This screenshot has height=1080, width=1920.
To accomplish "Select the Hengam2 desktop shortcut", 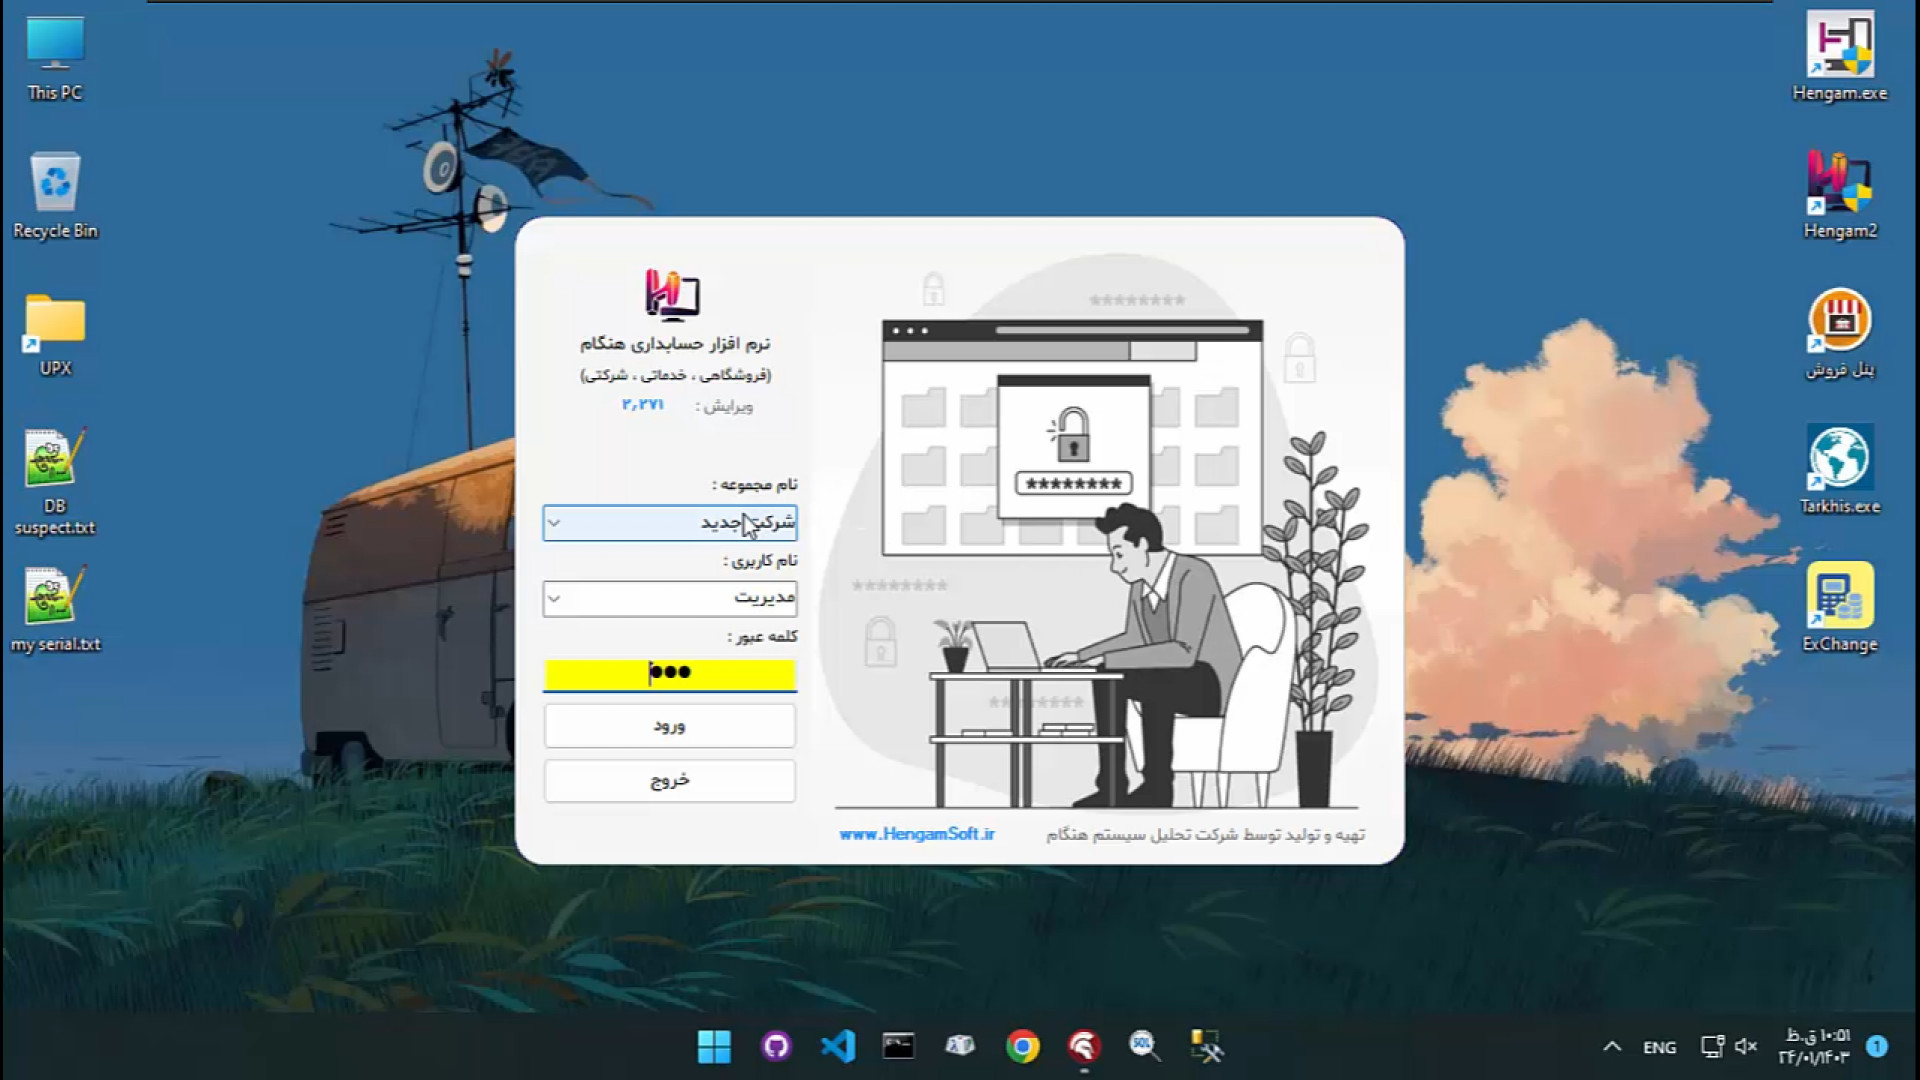I will pos(1840,196).
